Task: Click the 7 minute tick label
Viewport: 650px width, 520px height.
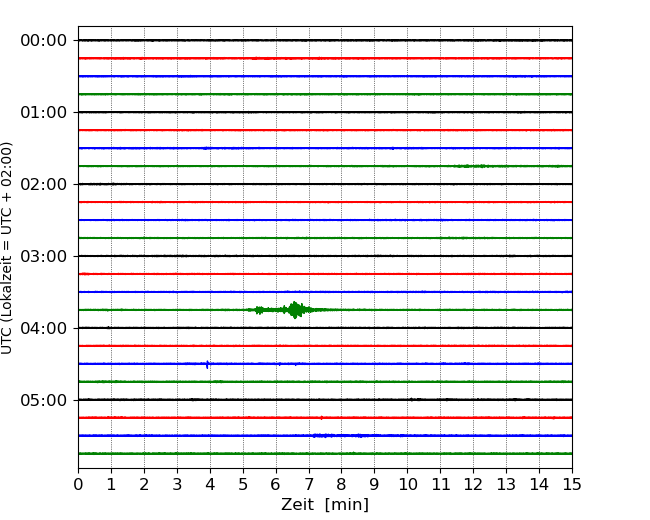Action: (x=309, y=484)
